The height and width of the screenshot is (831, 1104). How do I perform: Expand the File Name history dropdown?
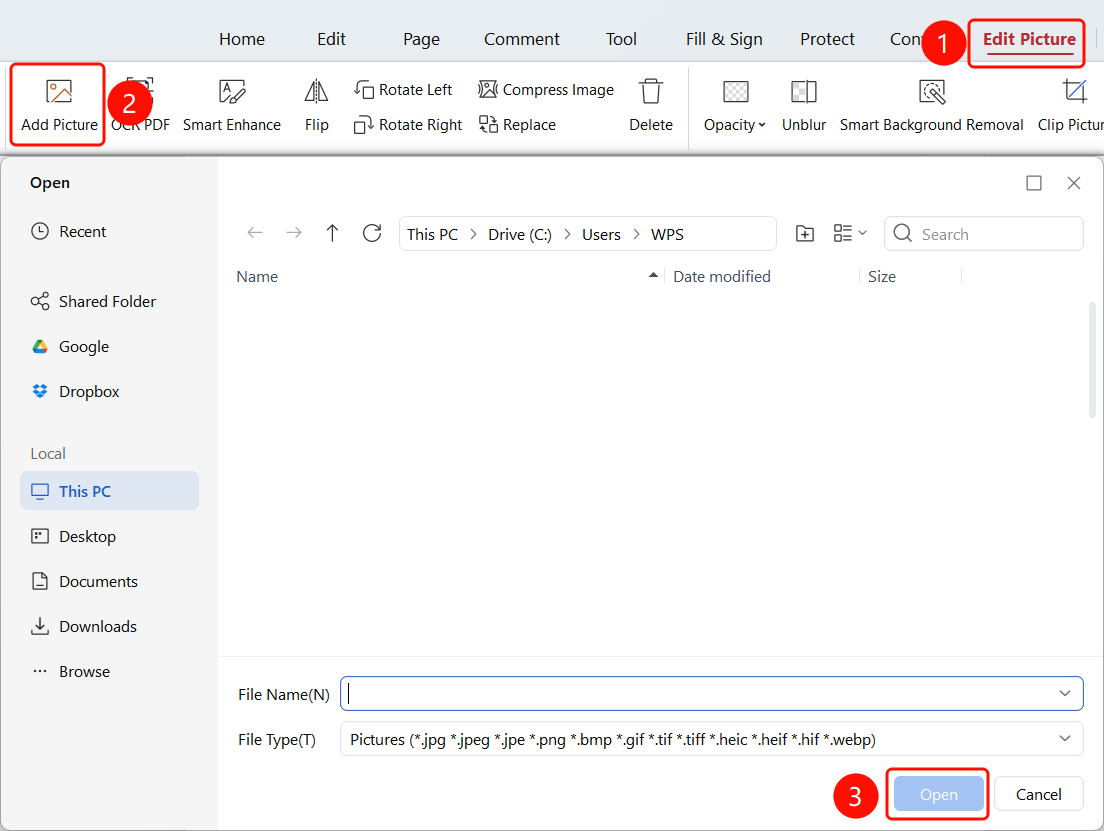click(x=1065, y=694)
